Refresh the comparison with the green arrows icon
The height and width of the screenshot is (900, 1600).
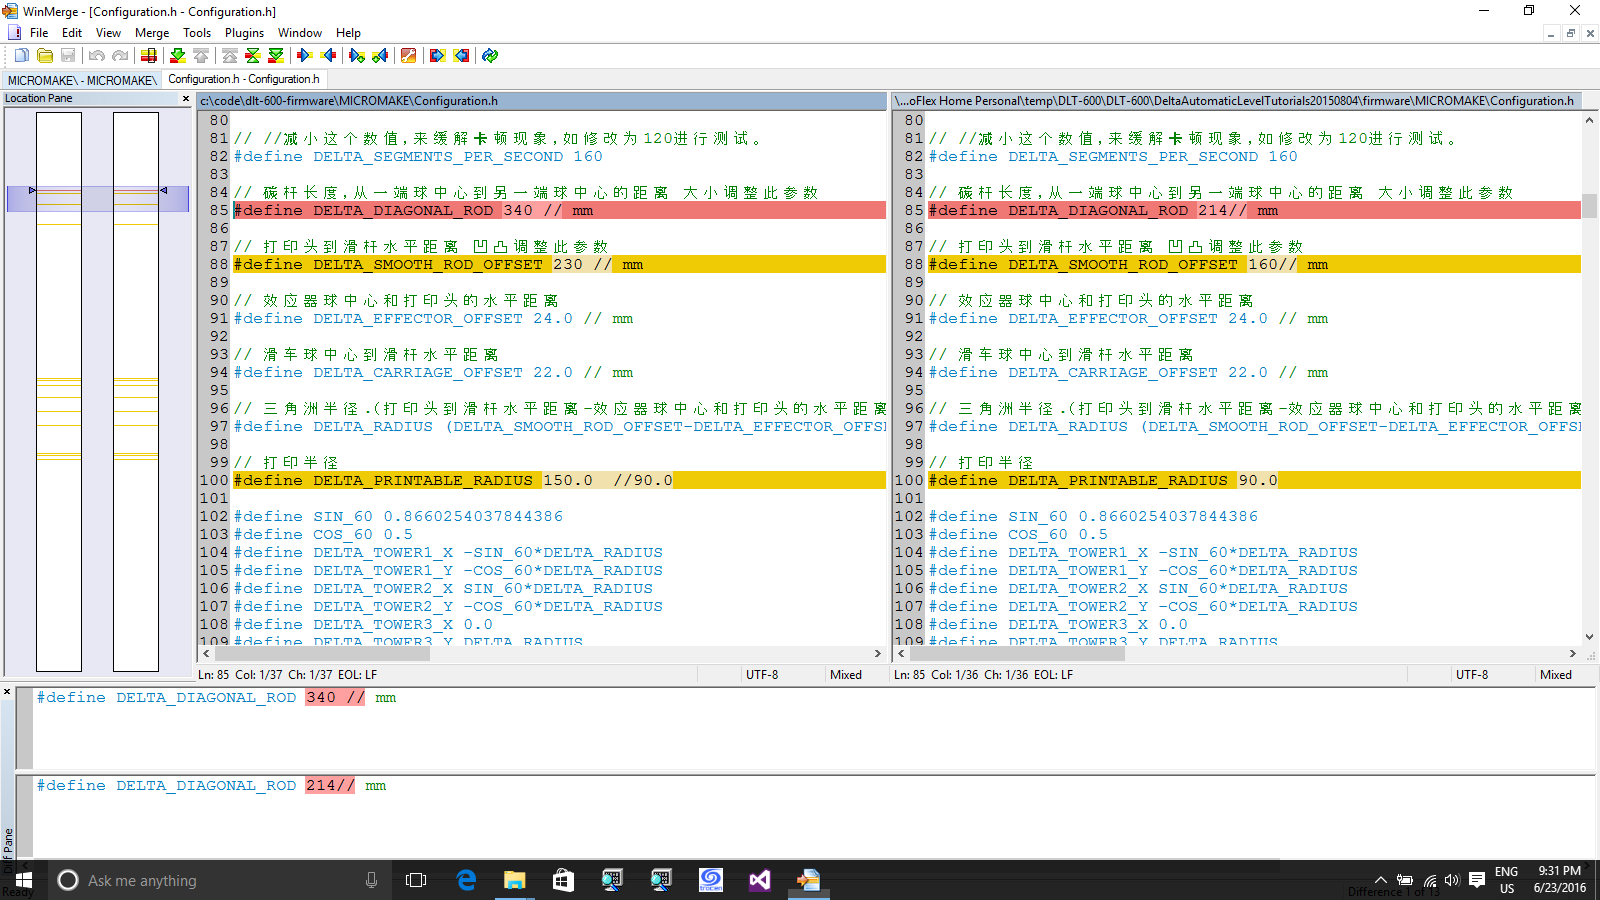(x=490, y=56)
